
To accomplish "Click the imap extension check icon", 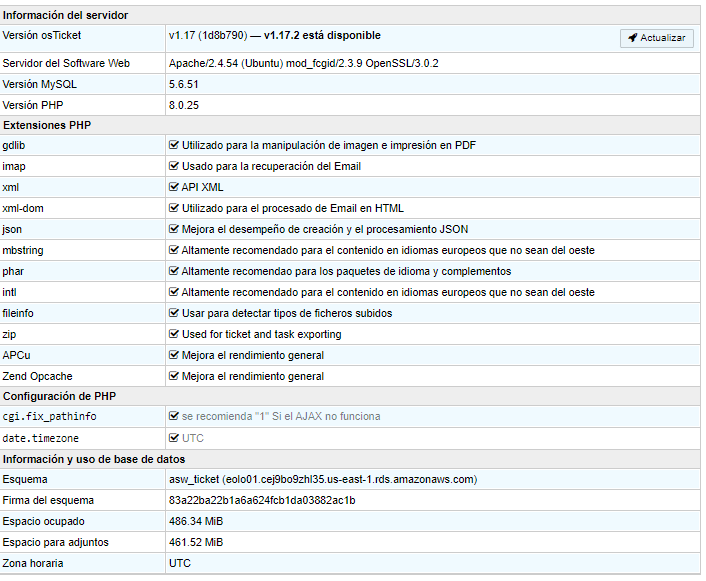I will click(174, 166).
